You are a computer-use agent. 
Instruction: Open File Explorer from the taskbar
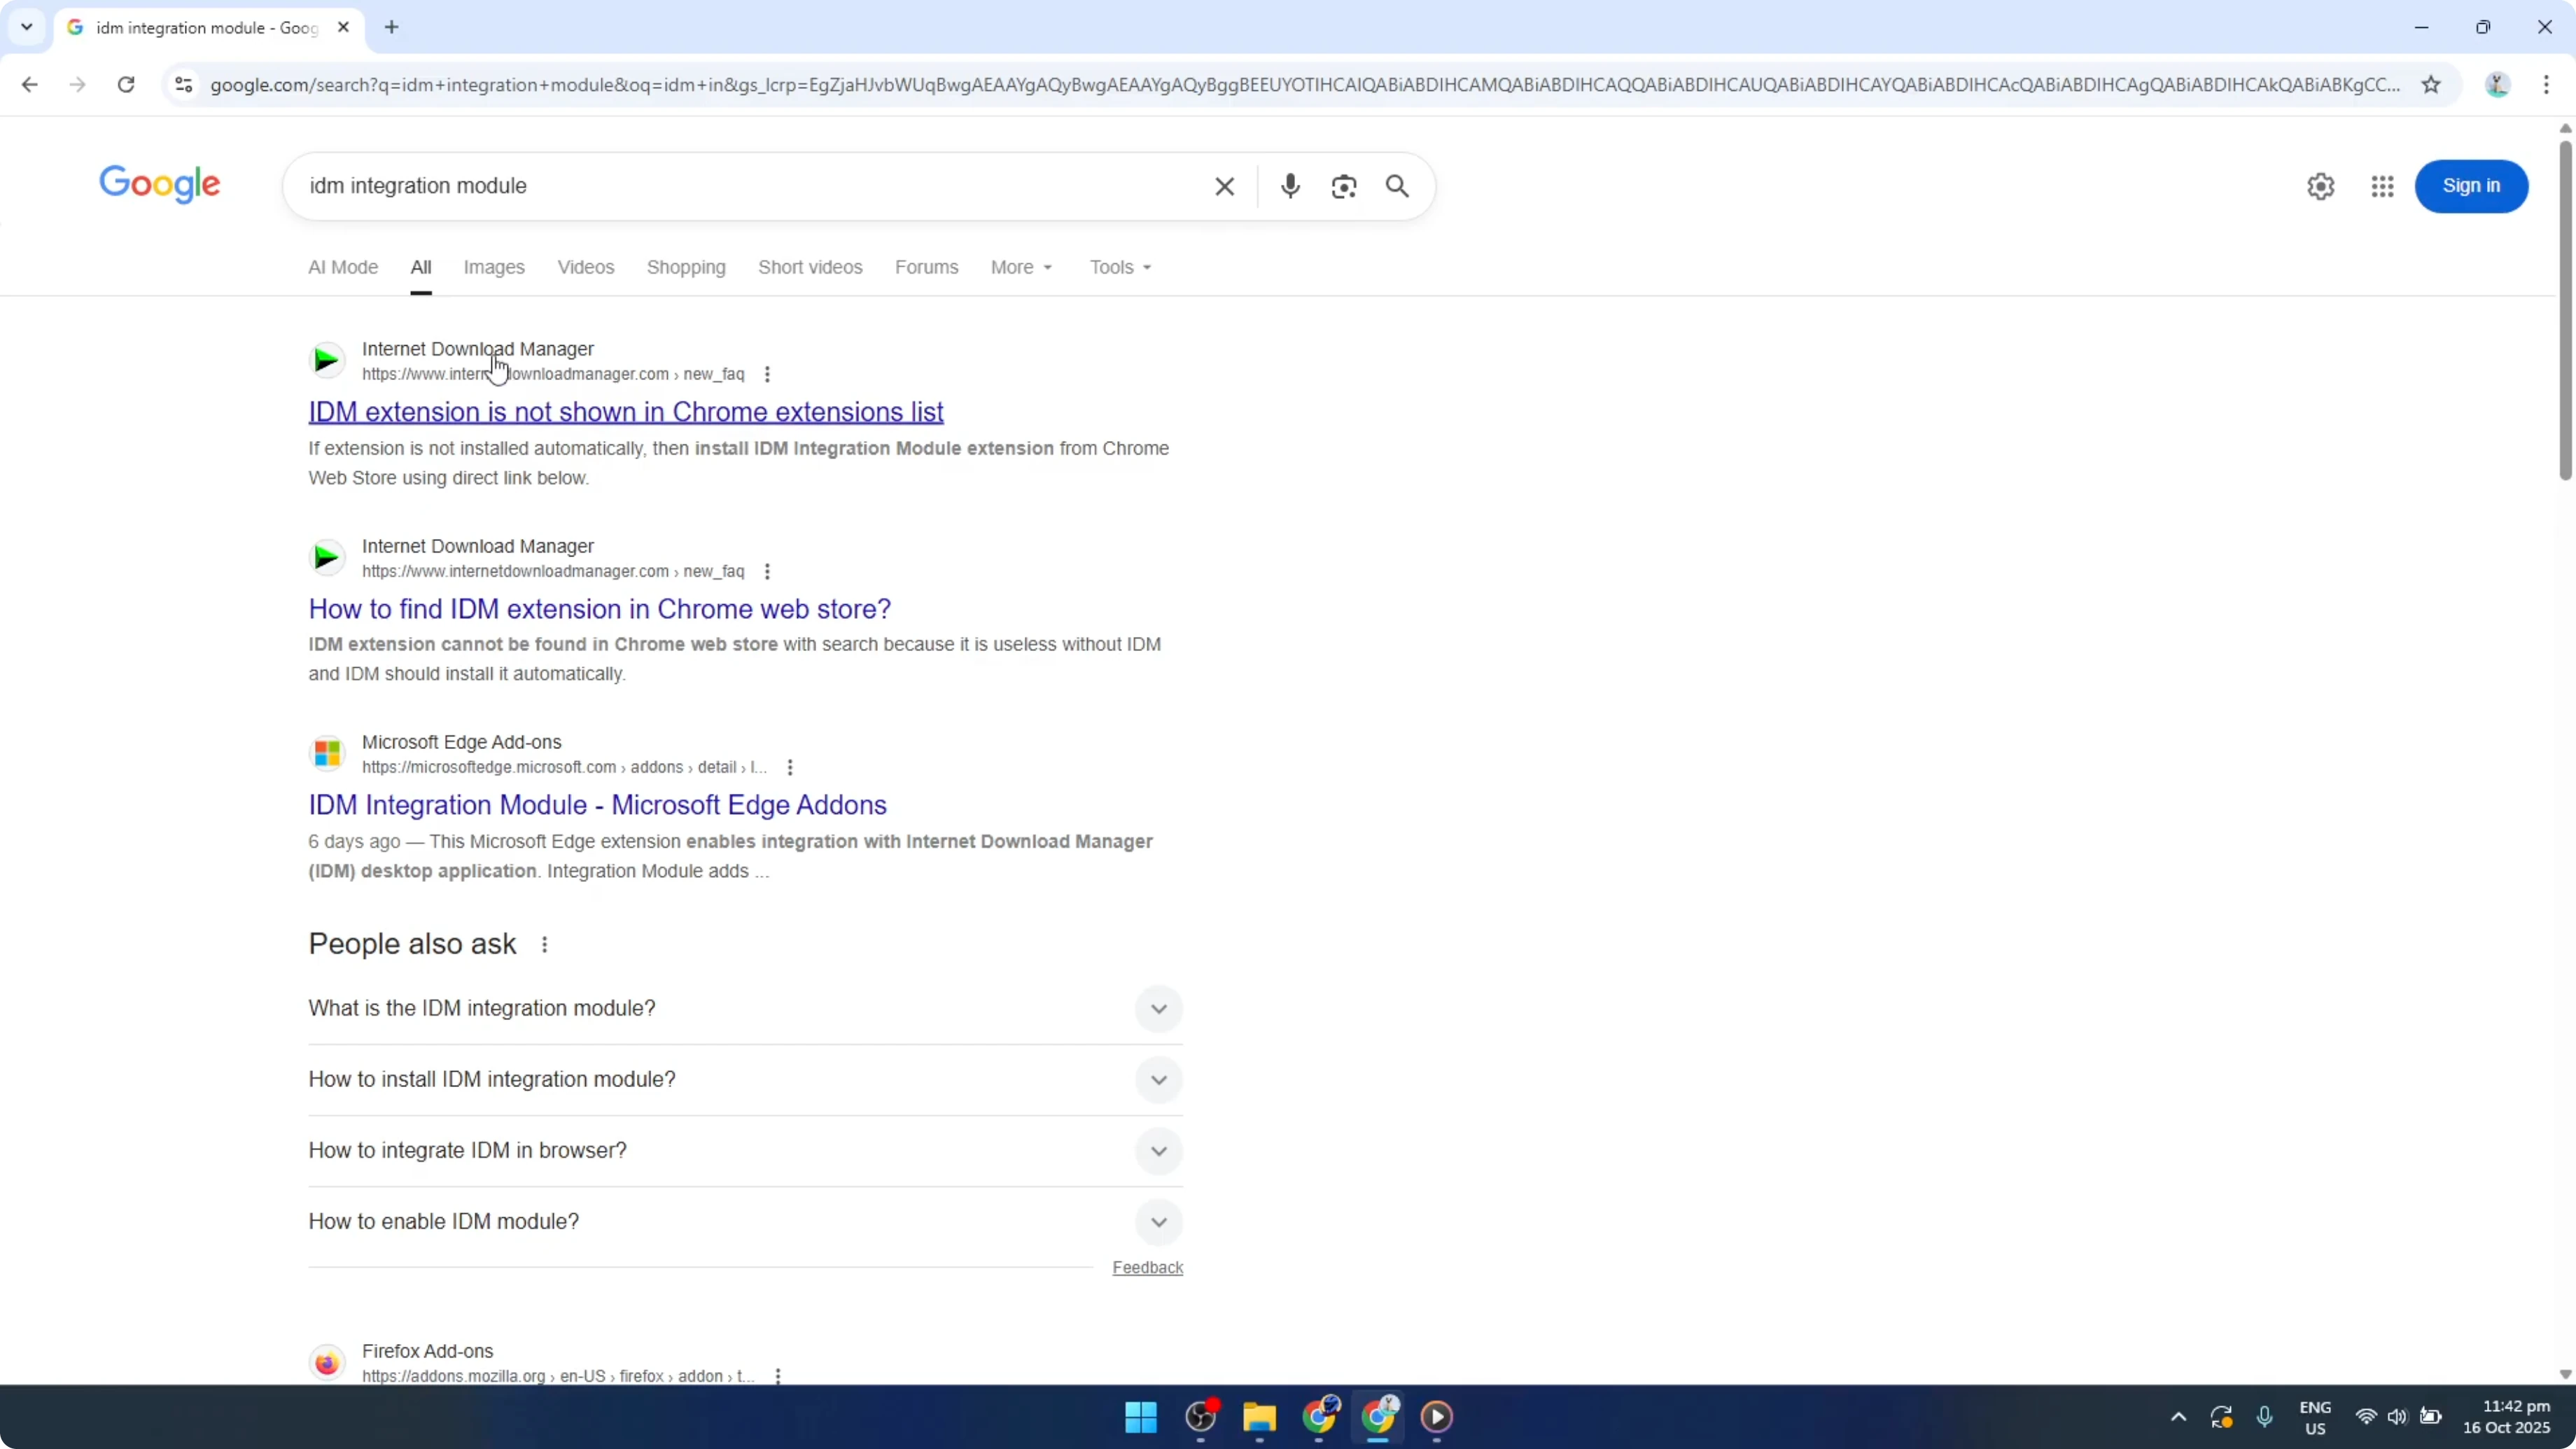pos(1258,1417)
